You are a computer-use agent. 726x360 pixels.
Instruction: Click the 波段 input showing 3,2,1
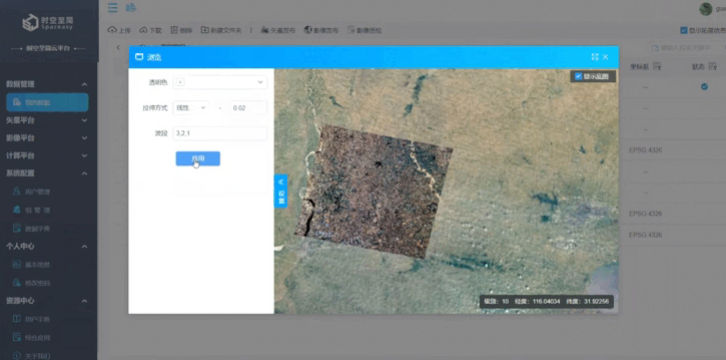(x=220, y=134)
